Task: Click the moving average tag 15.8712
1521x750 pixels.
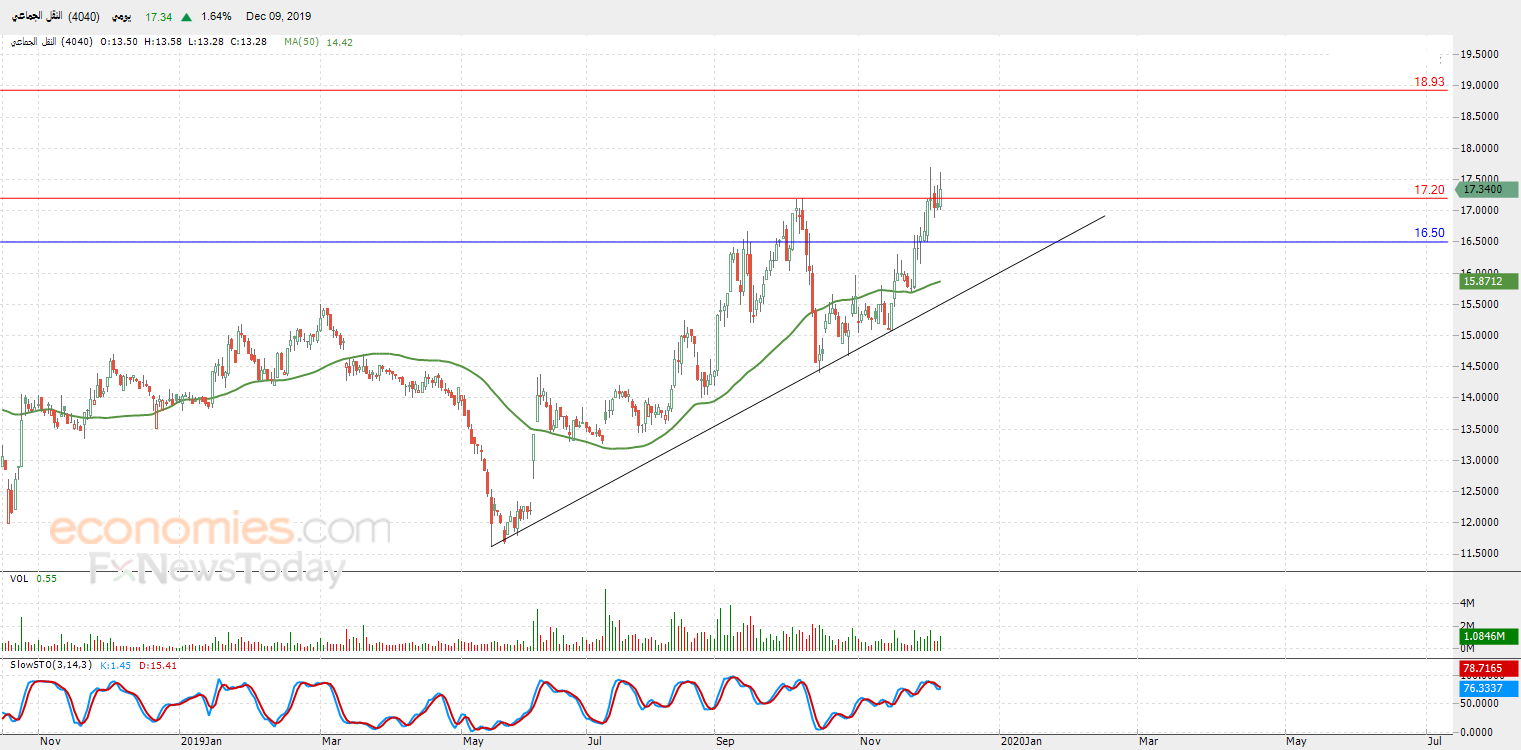Action: tap(1488, 282)
